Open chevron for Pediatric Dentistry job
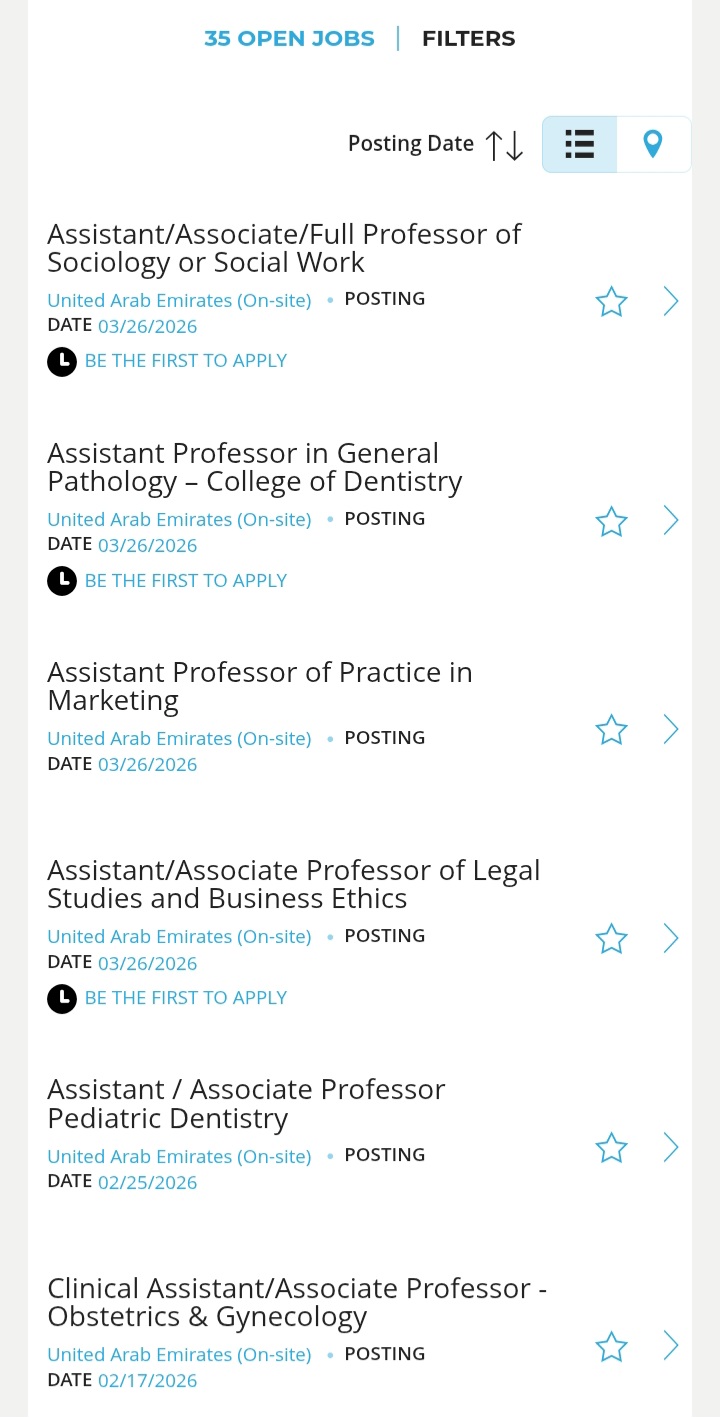Viewport: 720px width, 1417px height. (671, 1148)
